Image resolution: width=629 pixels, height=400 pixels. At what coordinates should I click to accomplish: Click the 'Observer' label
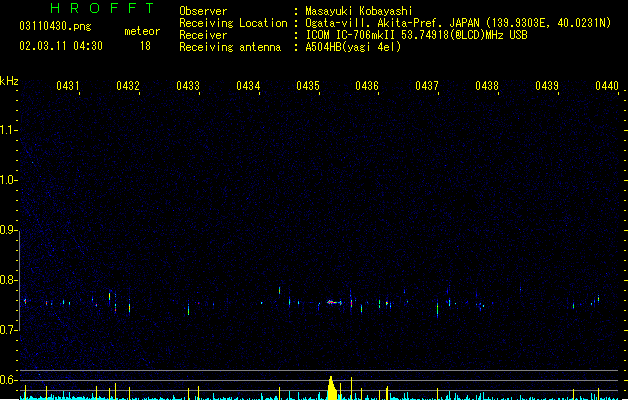pos(203,11)
